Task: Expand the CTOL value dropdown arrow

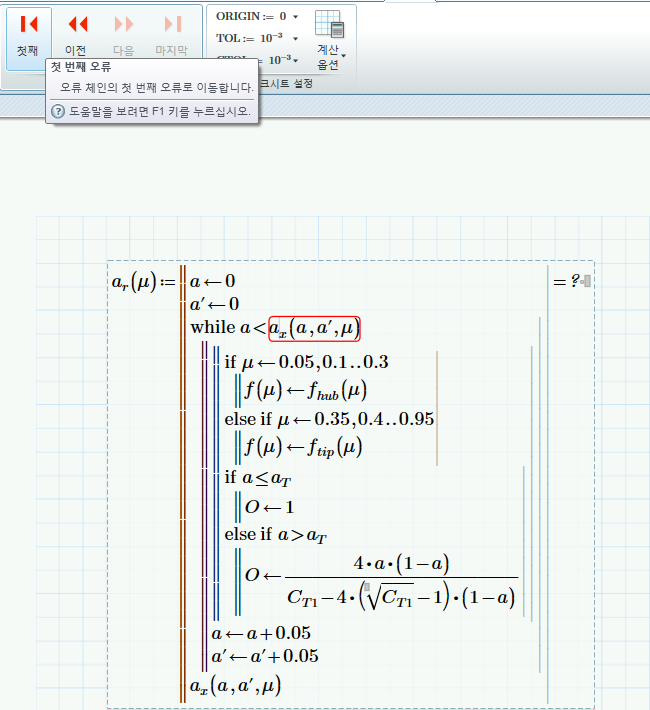Action: [295, 60]
